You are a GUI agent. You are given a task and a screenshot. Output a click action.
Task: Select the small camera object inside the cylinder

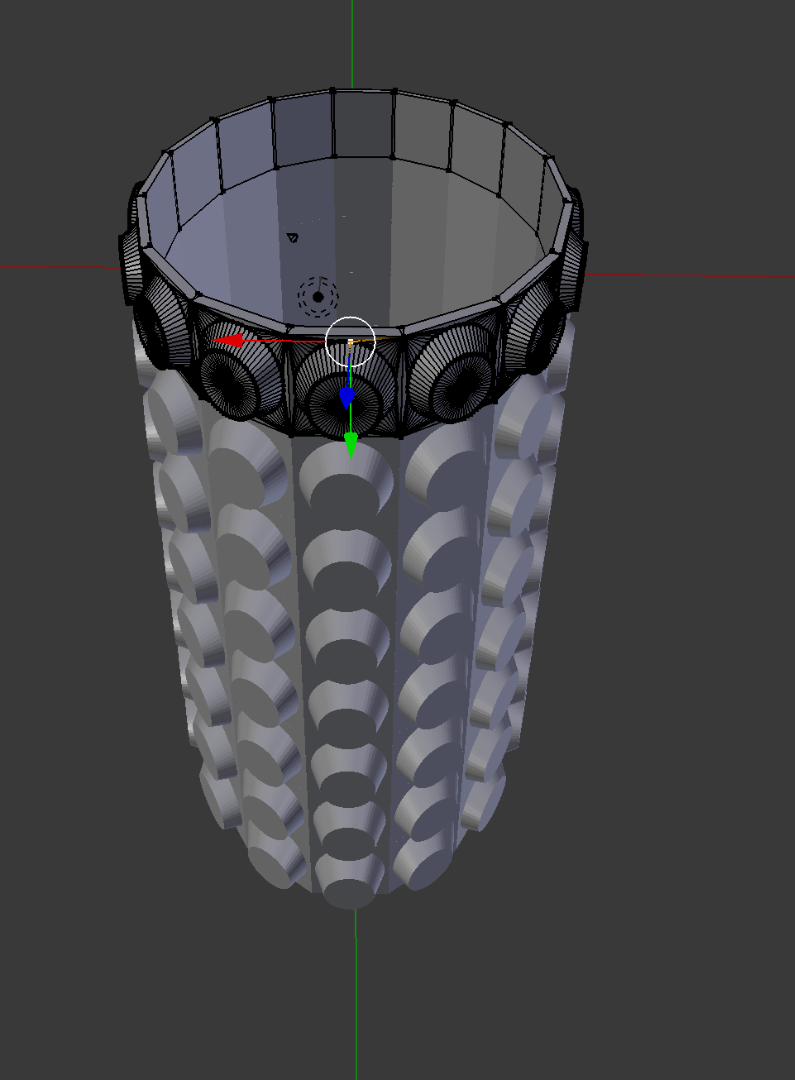tap(292, 238)
